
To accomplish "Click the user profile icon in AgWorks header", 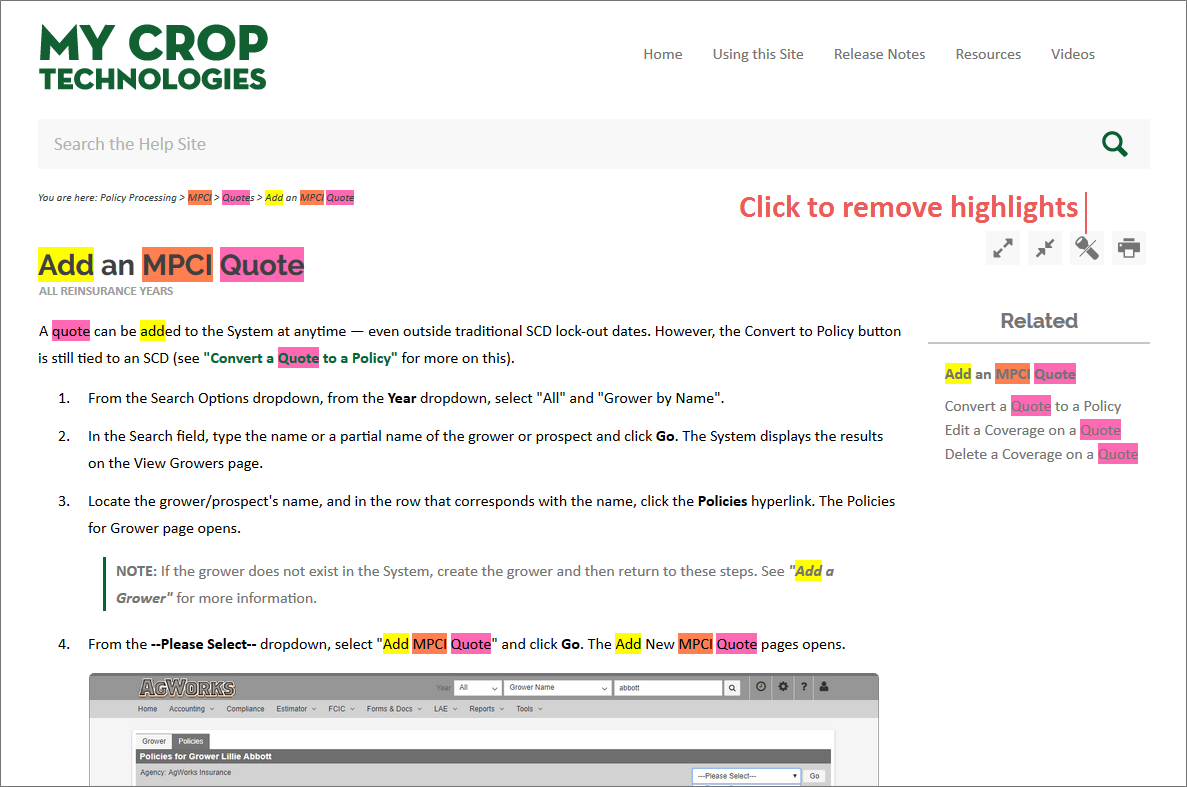I will pos(824,687).
